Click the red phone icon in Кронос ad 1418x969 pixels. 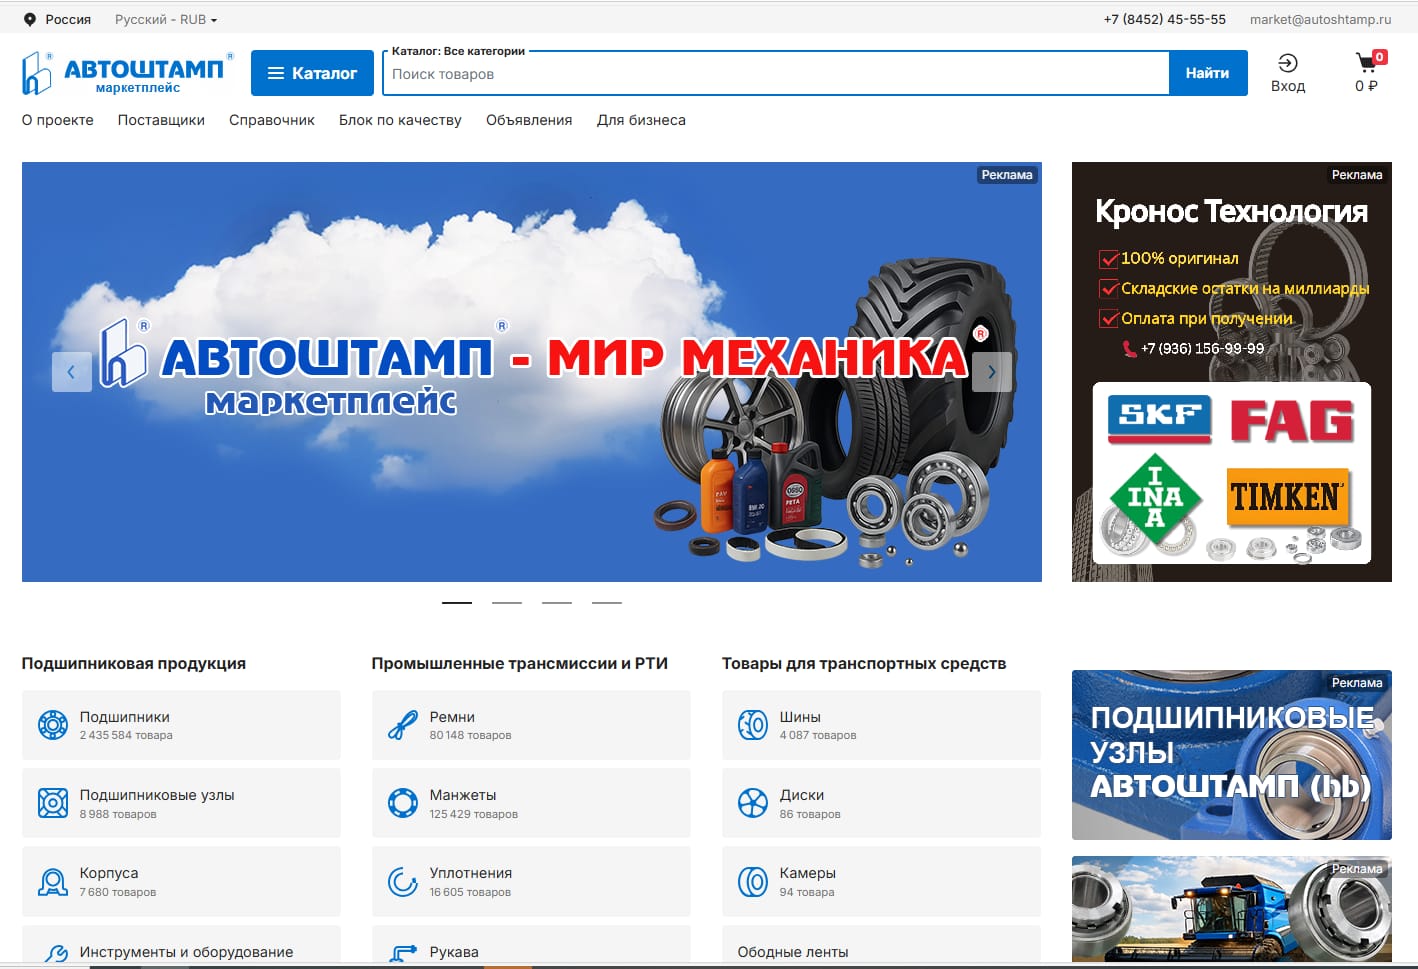(1129, 348)
